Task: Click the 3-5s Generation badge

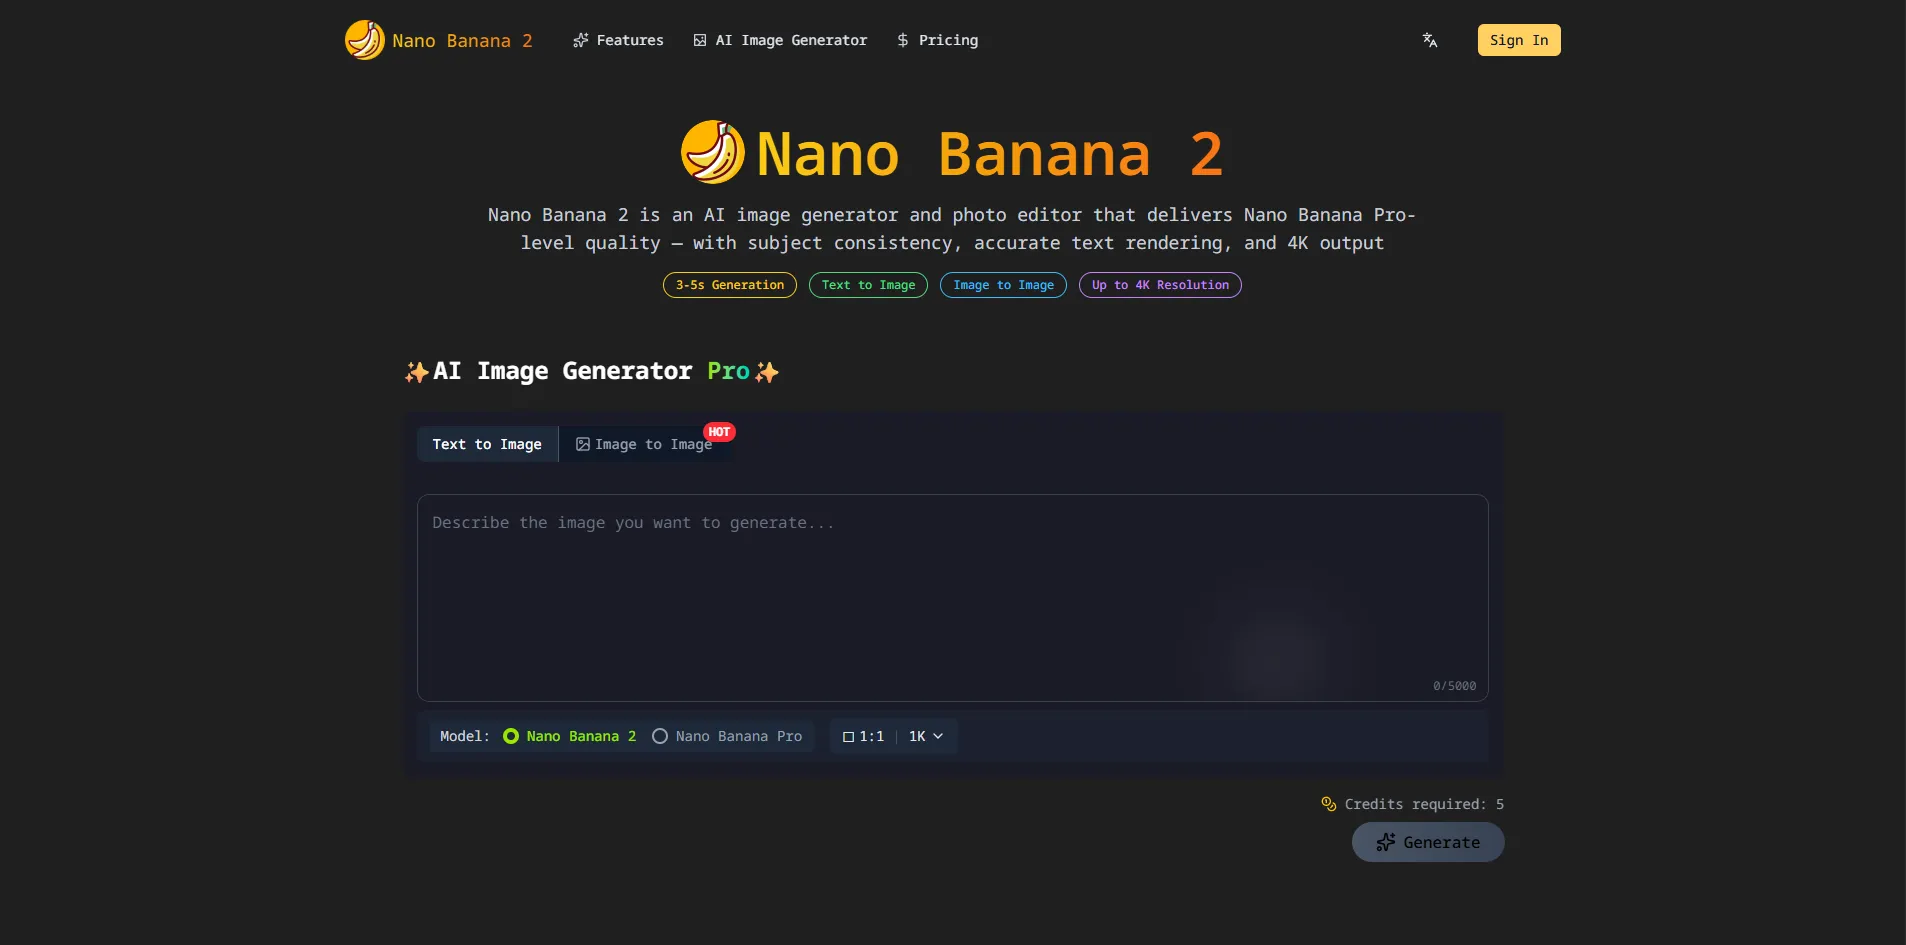Action: (730, 285)
